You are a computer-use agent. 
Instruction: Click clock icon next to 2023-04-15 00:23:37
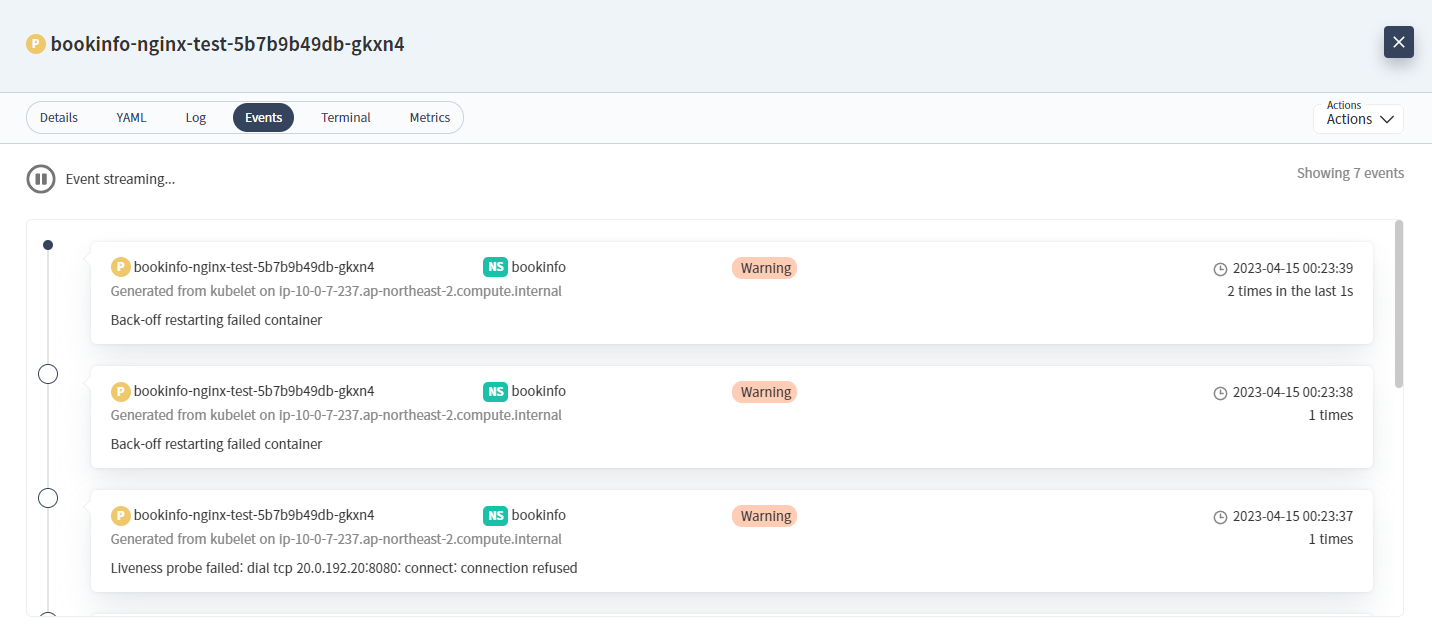coord(1220,517)
